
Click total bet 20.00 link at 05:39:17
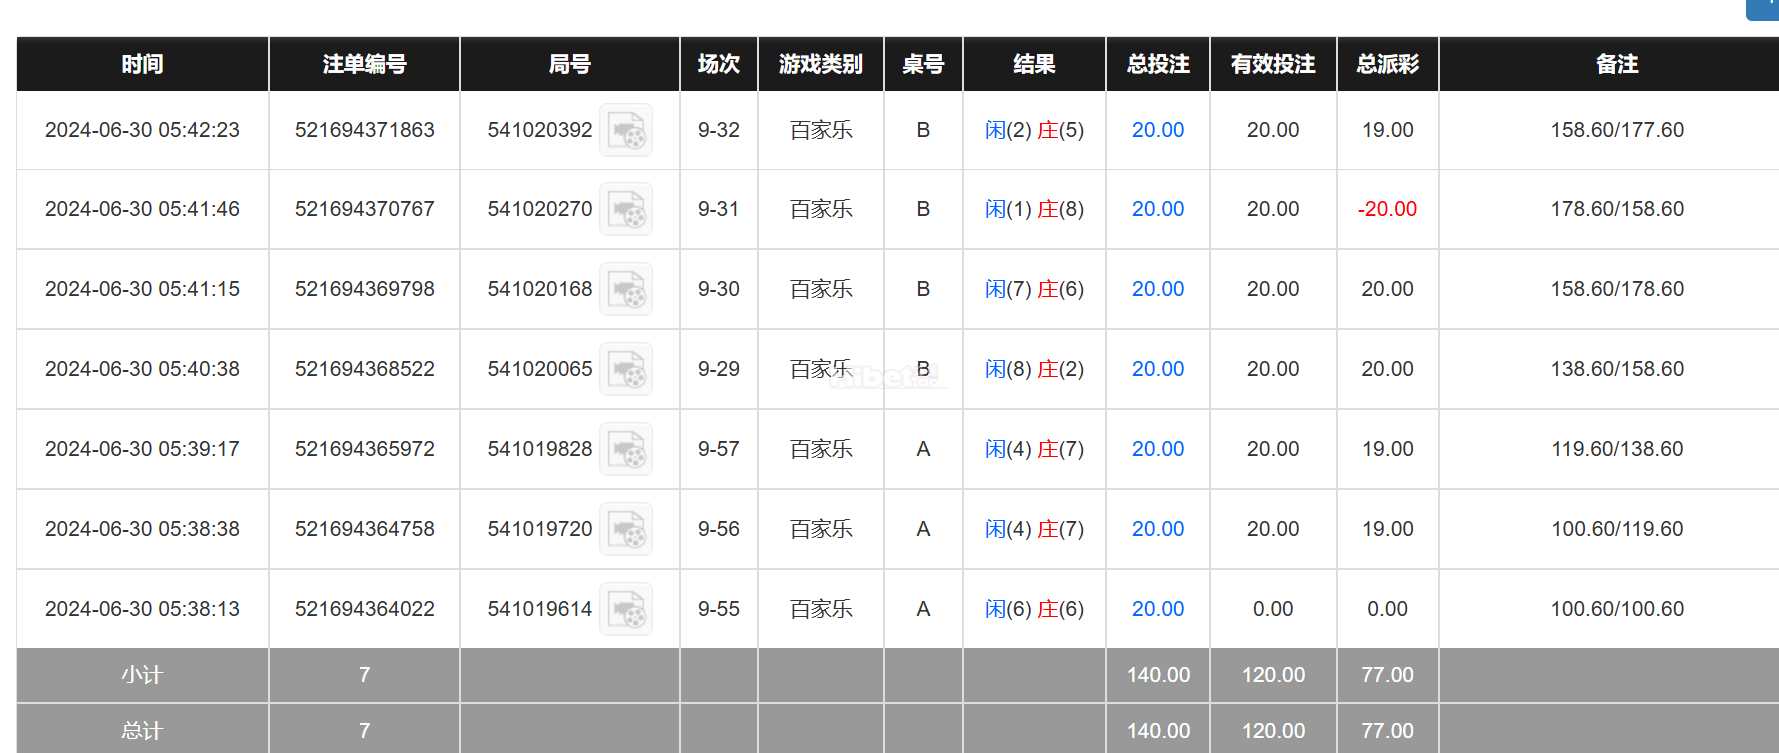tap(1158, 449)
